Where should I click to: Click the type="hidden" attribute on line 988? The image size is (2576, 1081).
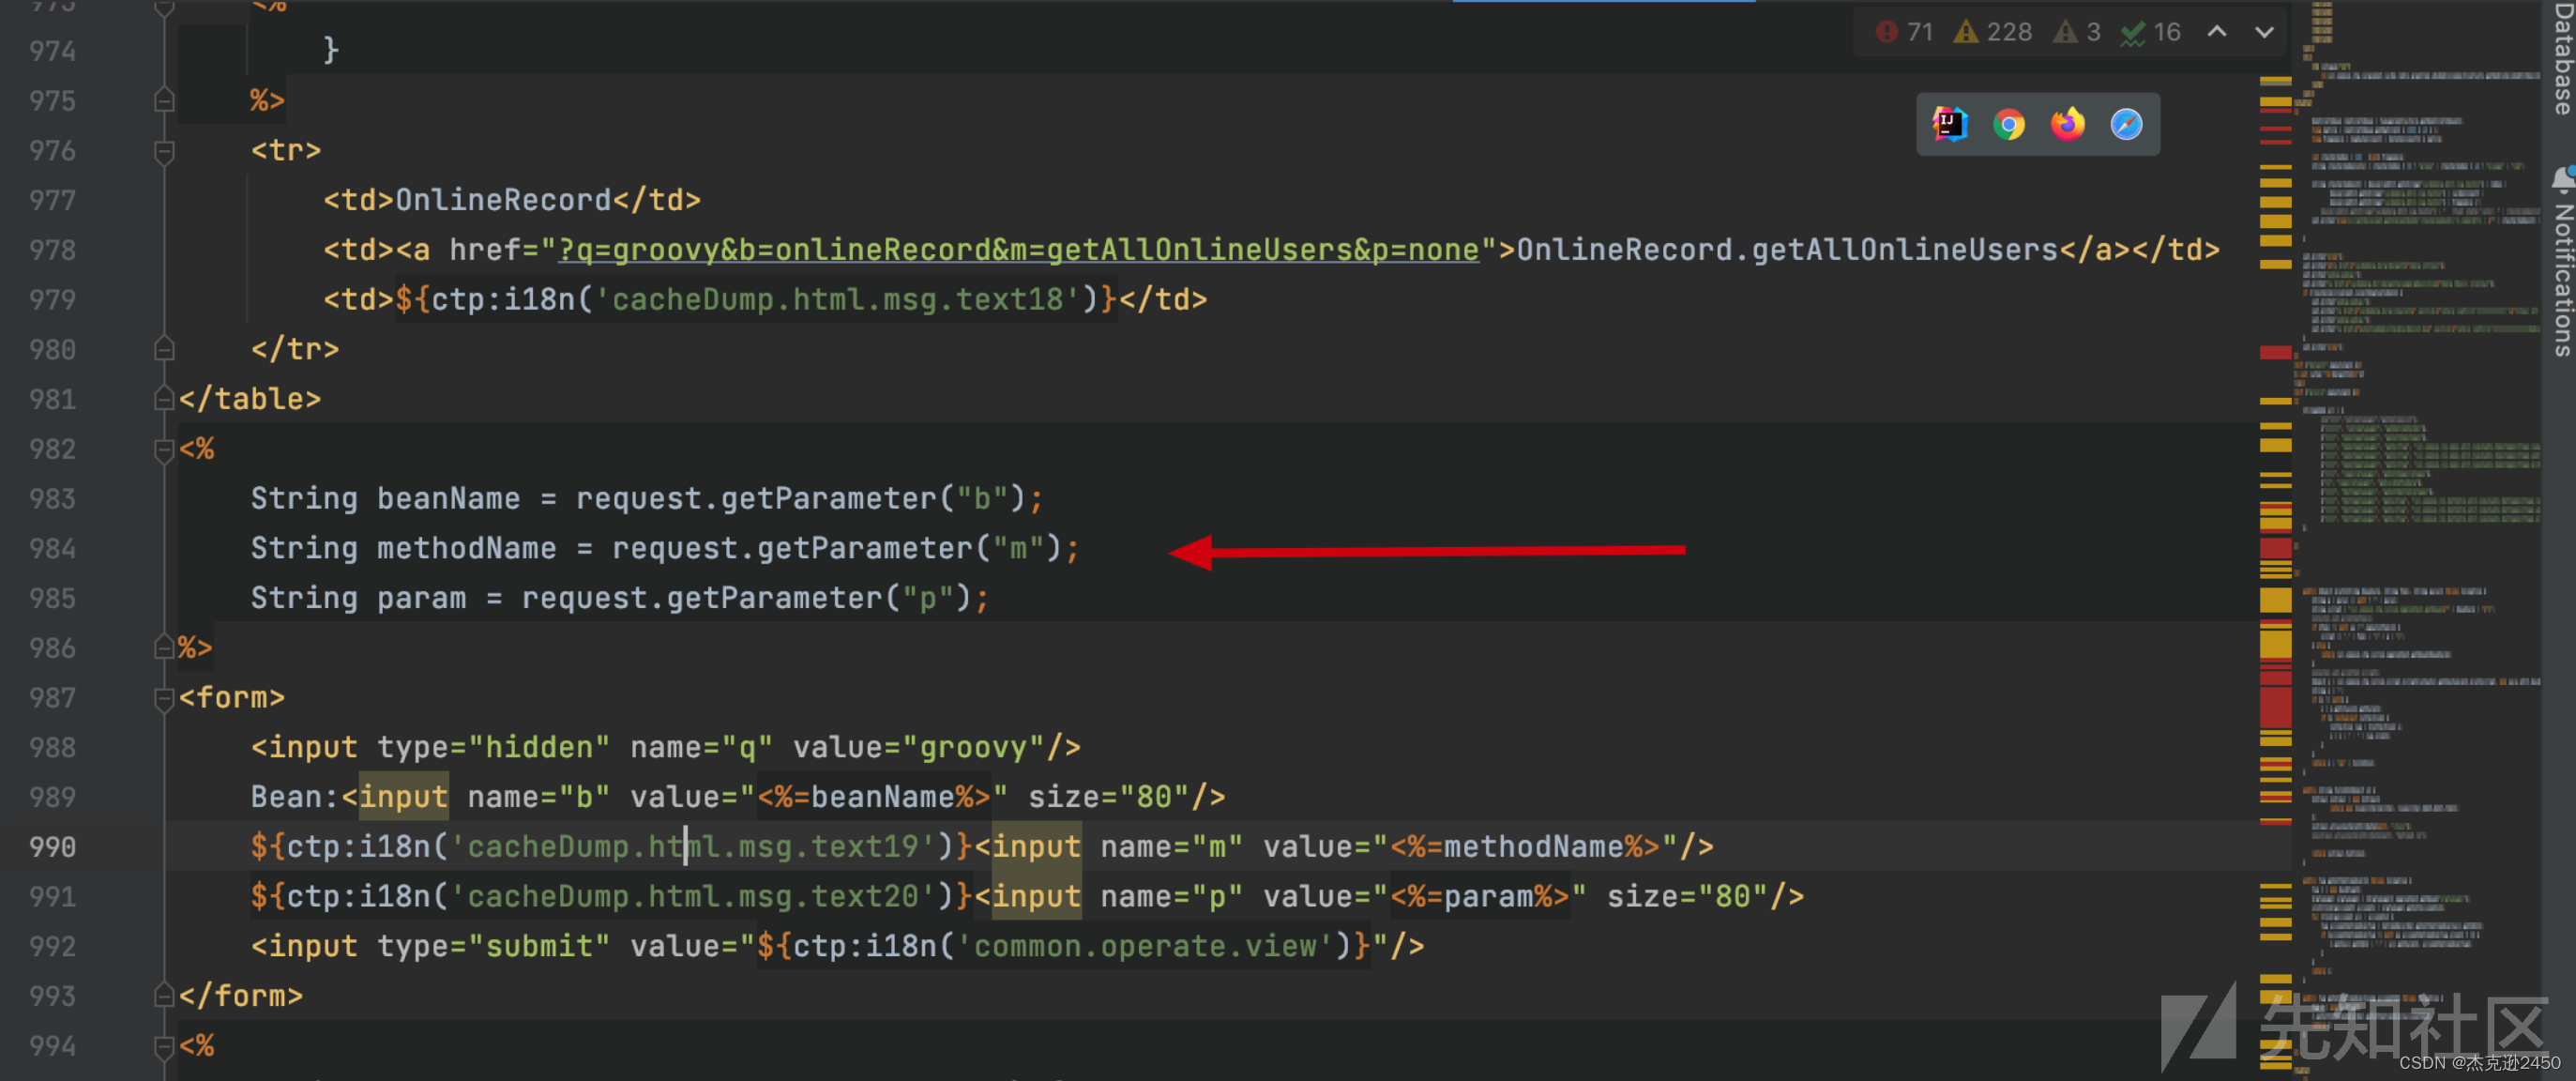tap(493, 747)
